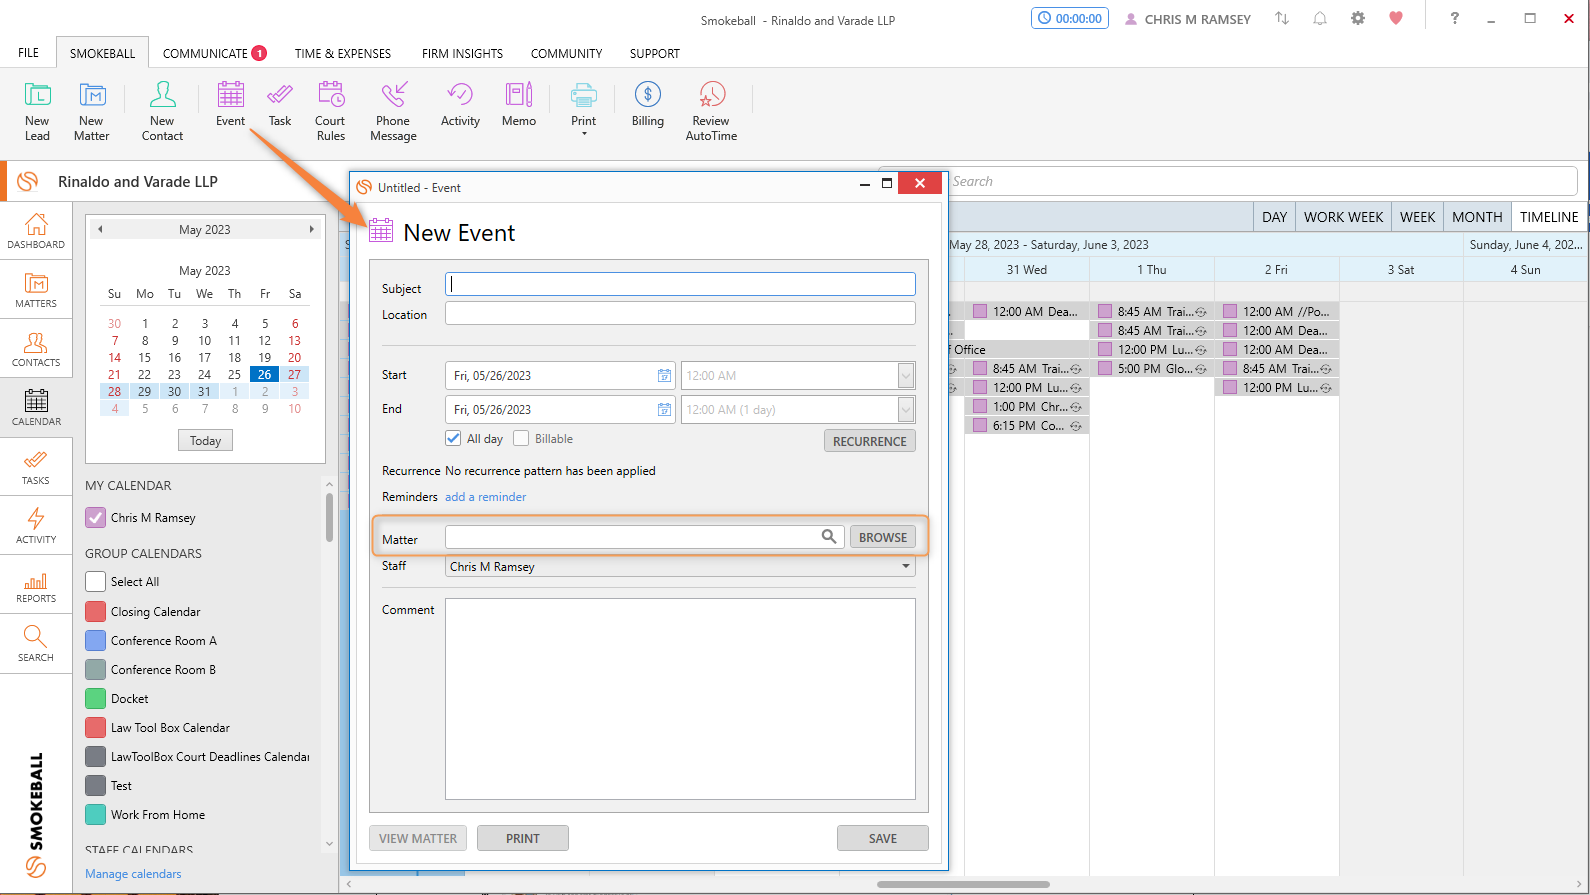Open Start date calendar picker

point(664,376)
